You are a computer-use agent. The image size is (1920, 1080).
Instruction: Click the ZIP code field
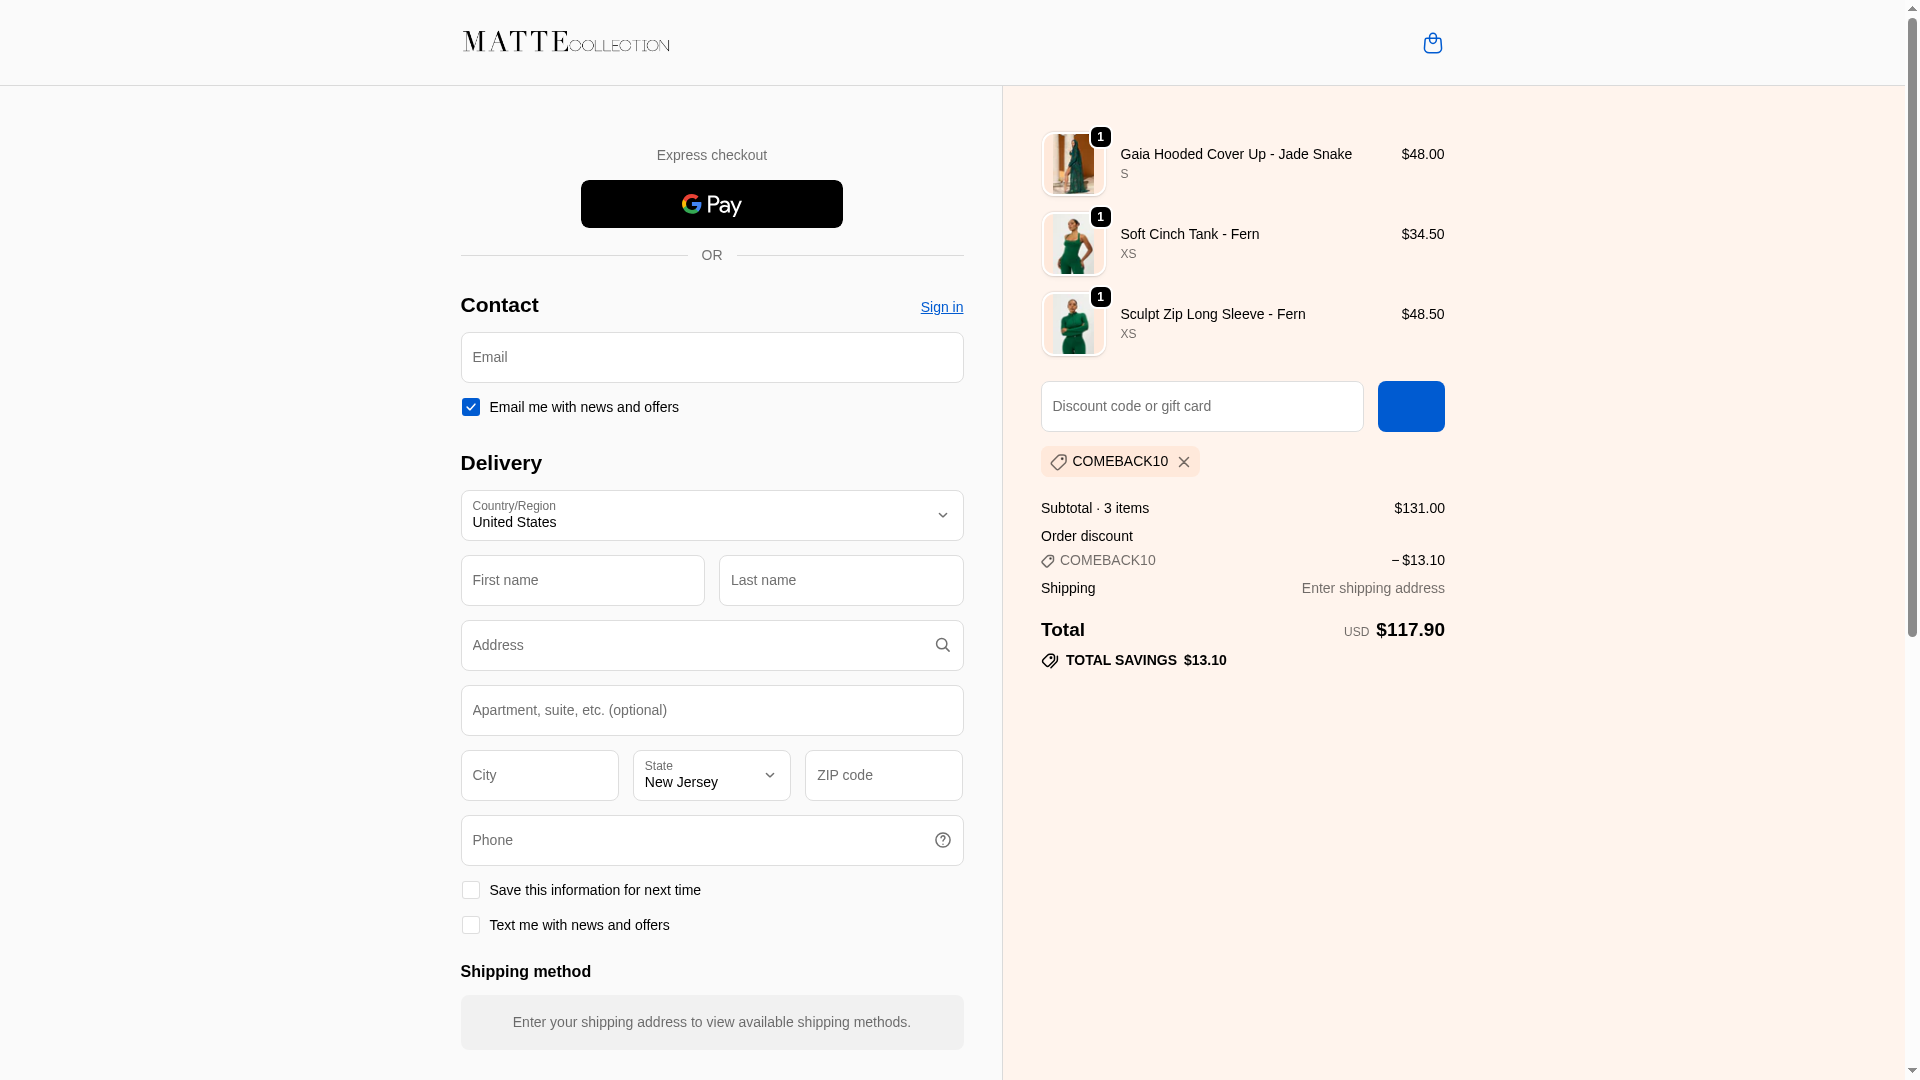[x=883, y=775]
